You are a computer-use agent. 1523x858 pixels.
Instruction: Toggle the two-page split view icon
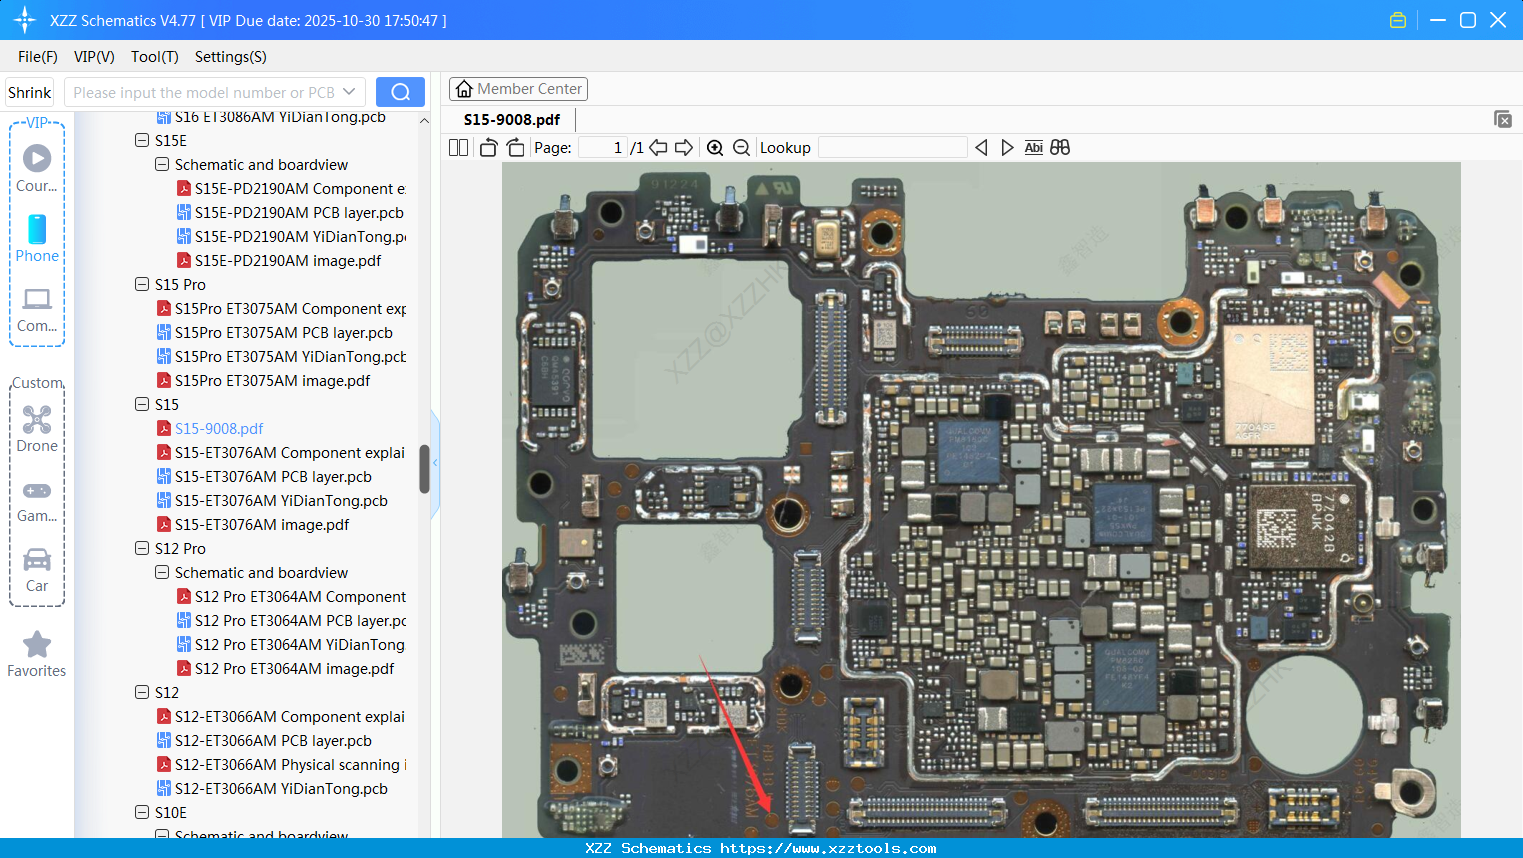[458, 148]
